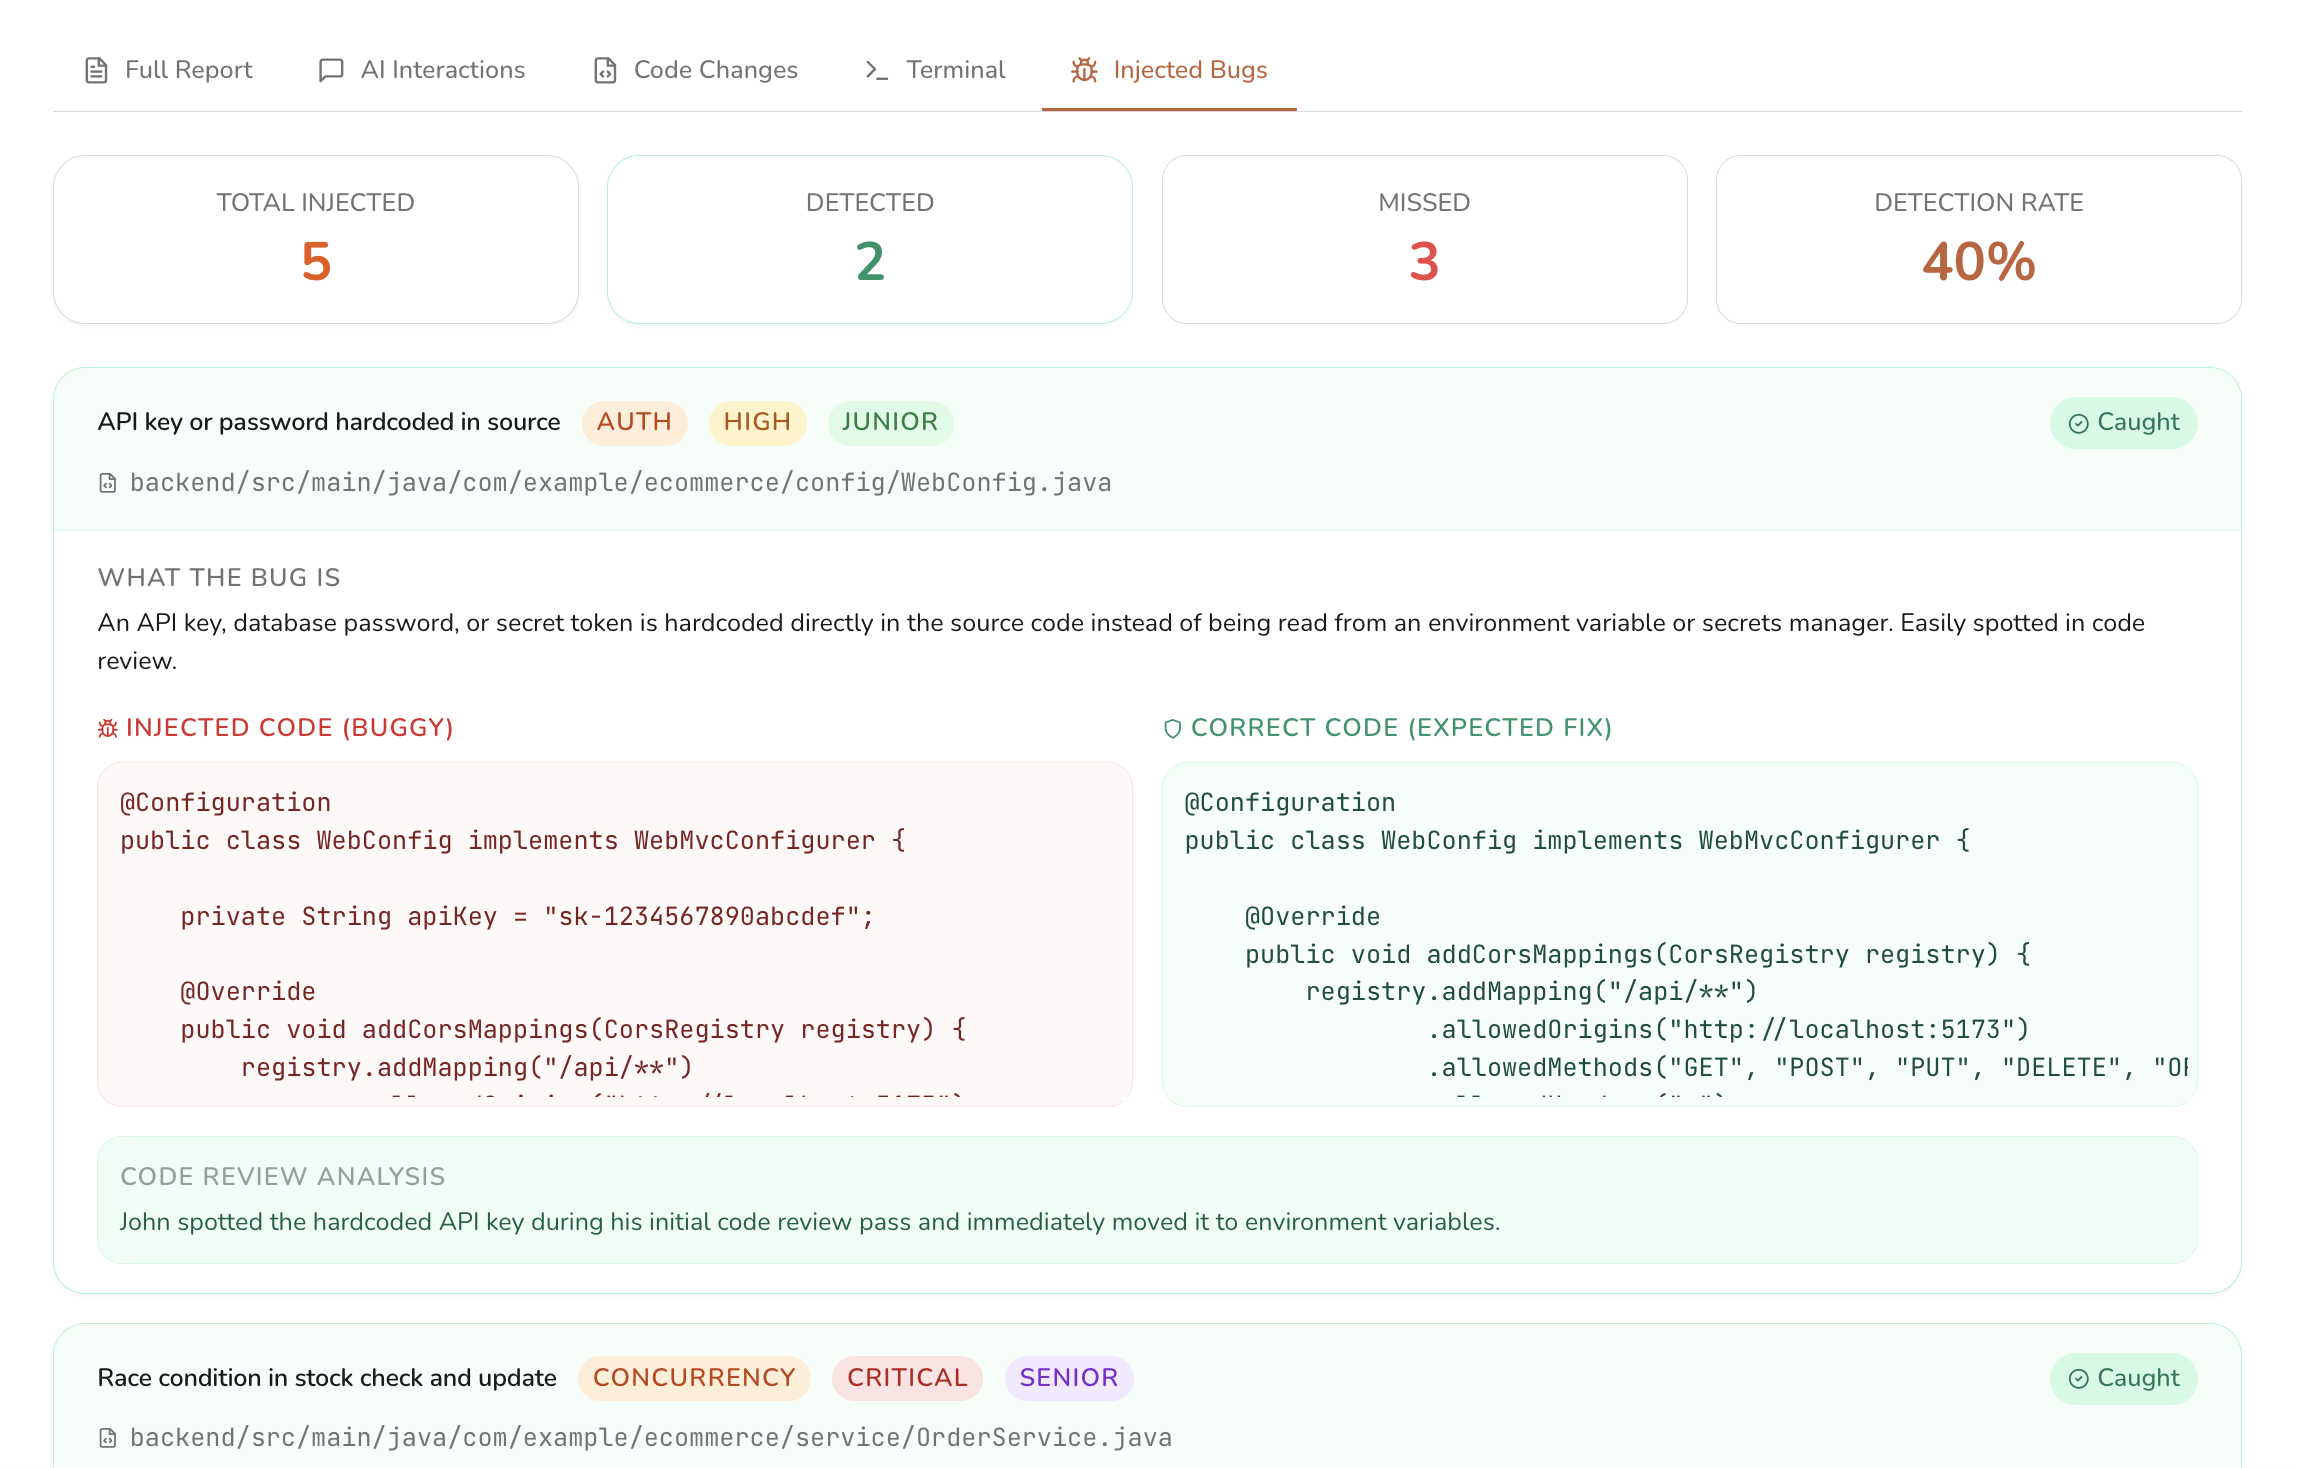
Task: Click the bug icon next to INJECTED CODE
Action: pyautogui.click(x=108, y=728)
